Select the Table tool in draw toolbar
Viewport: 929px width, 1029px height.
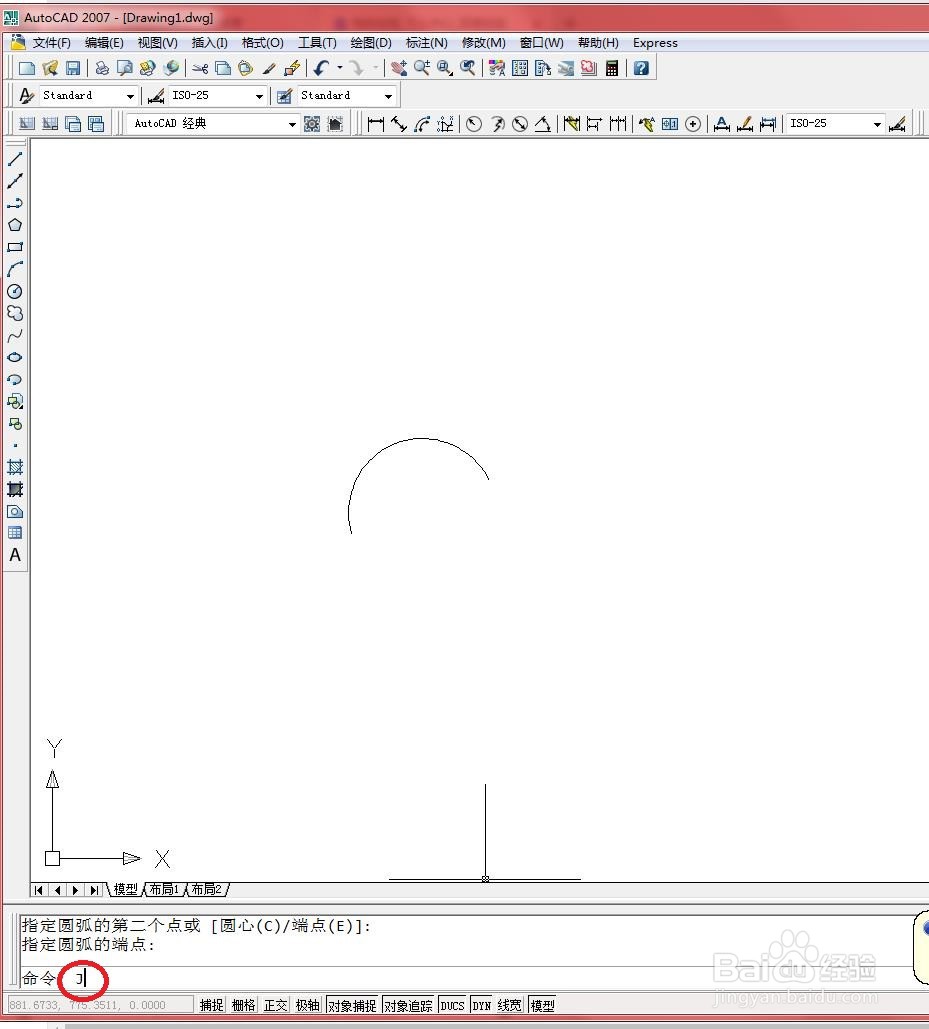[15, 533]
